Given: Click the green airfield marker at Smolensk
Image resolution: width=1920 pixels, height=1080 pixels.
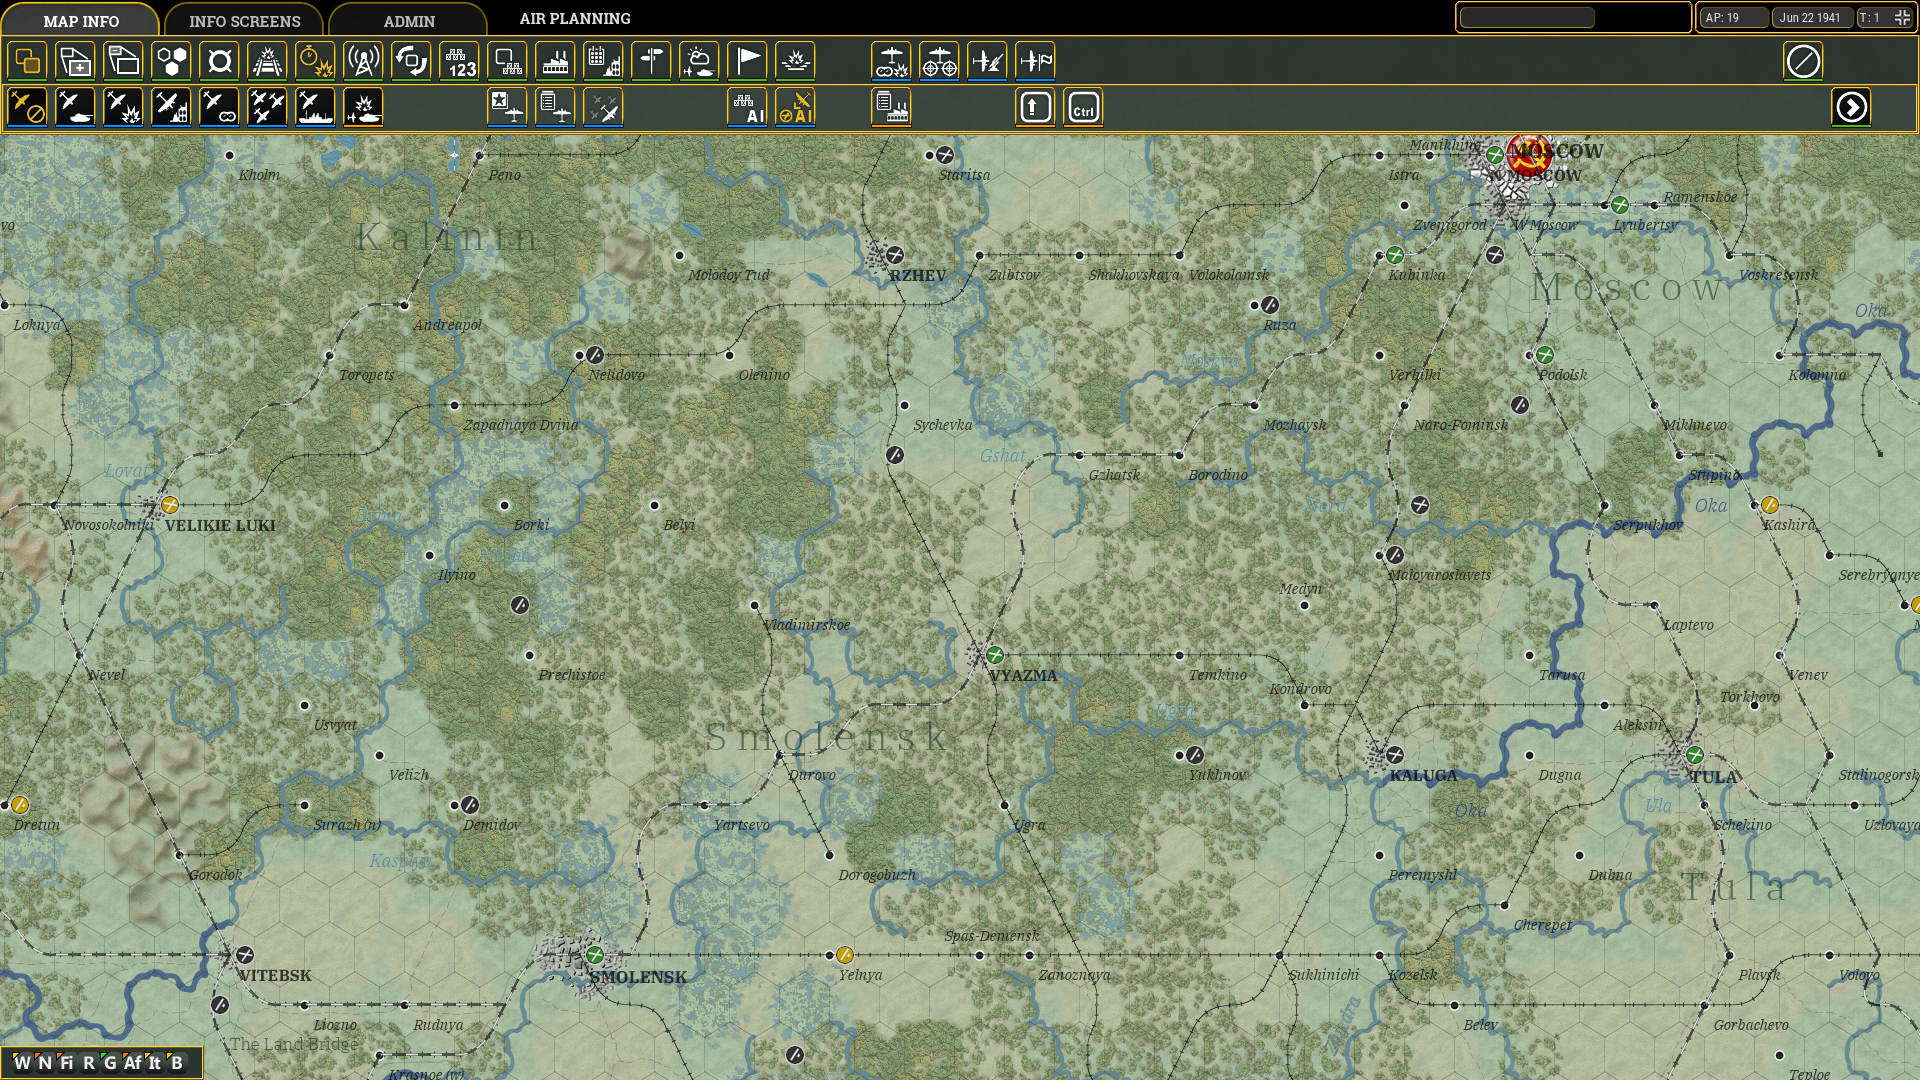Looking at the screenshot, I should click(x=595, y=955).
